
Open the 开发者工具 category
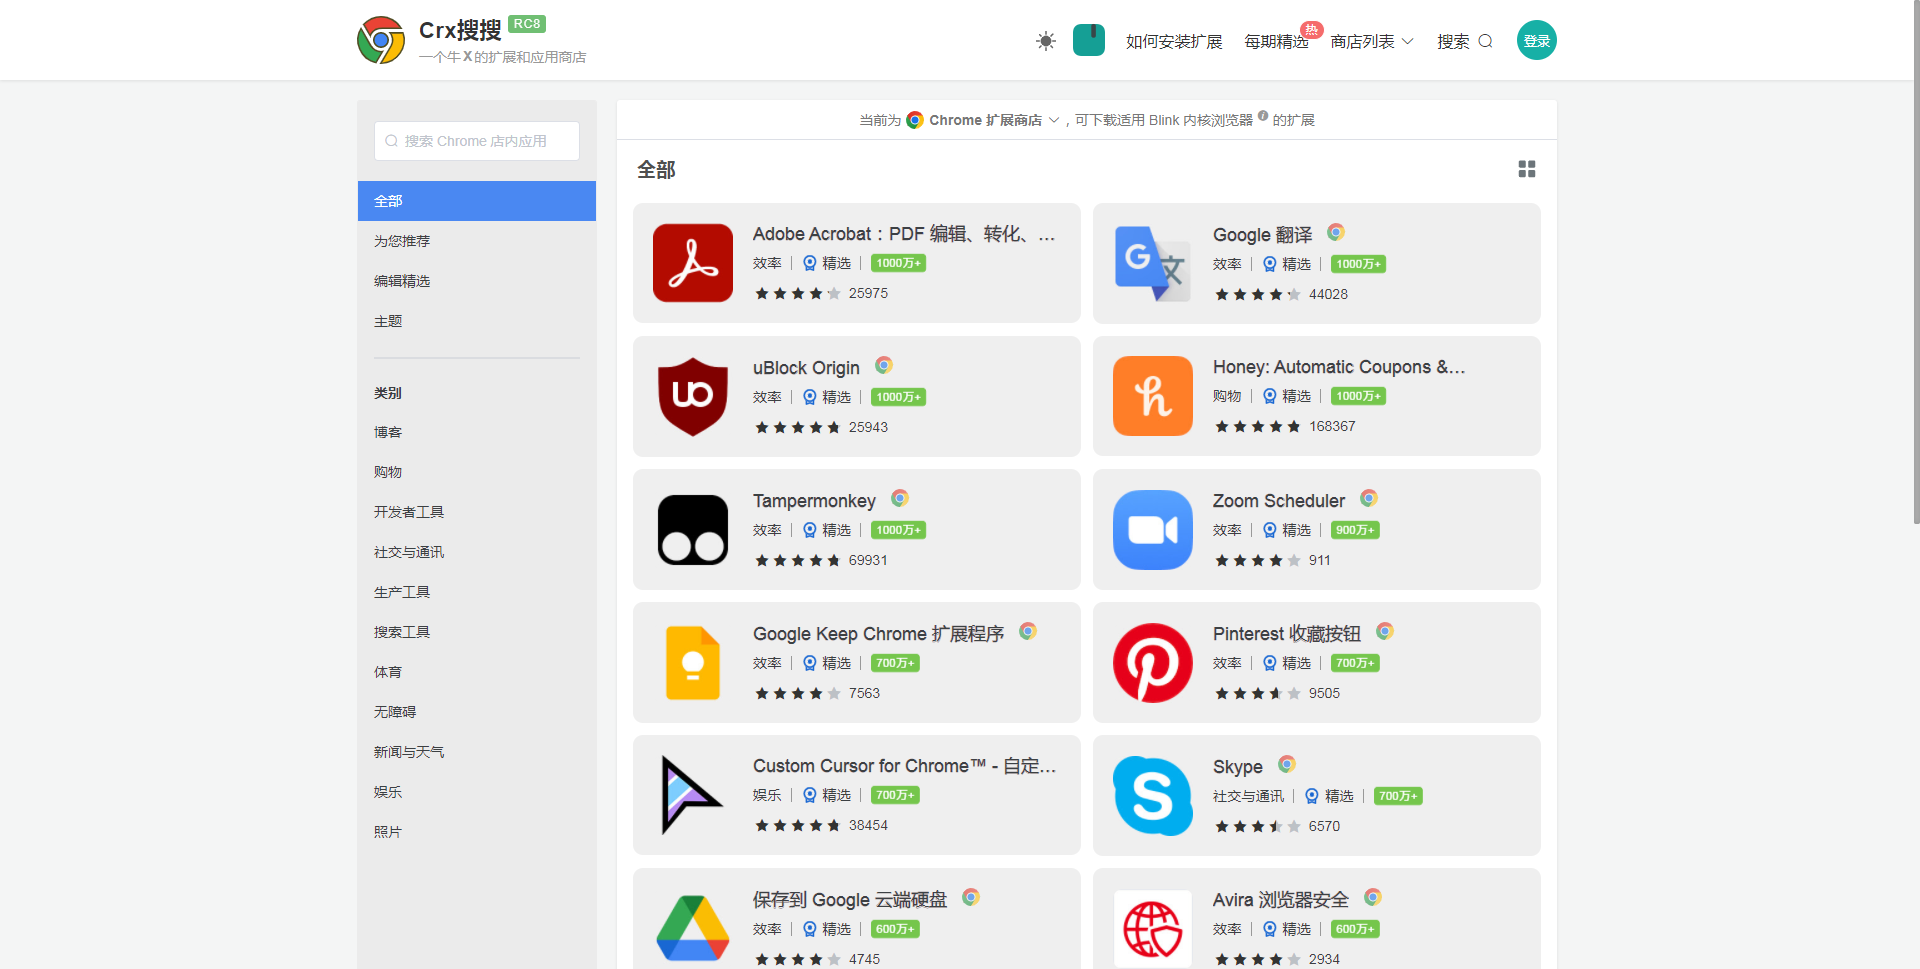pos(409,512)
